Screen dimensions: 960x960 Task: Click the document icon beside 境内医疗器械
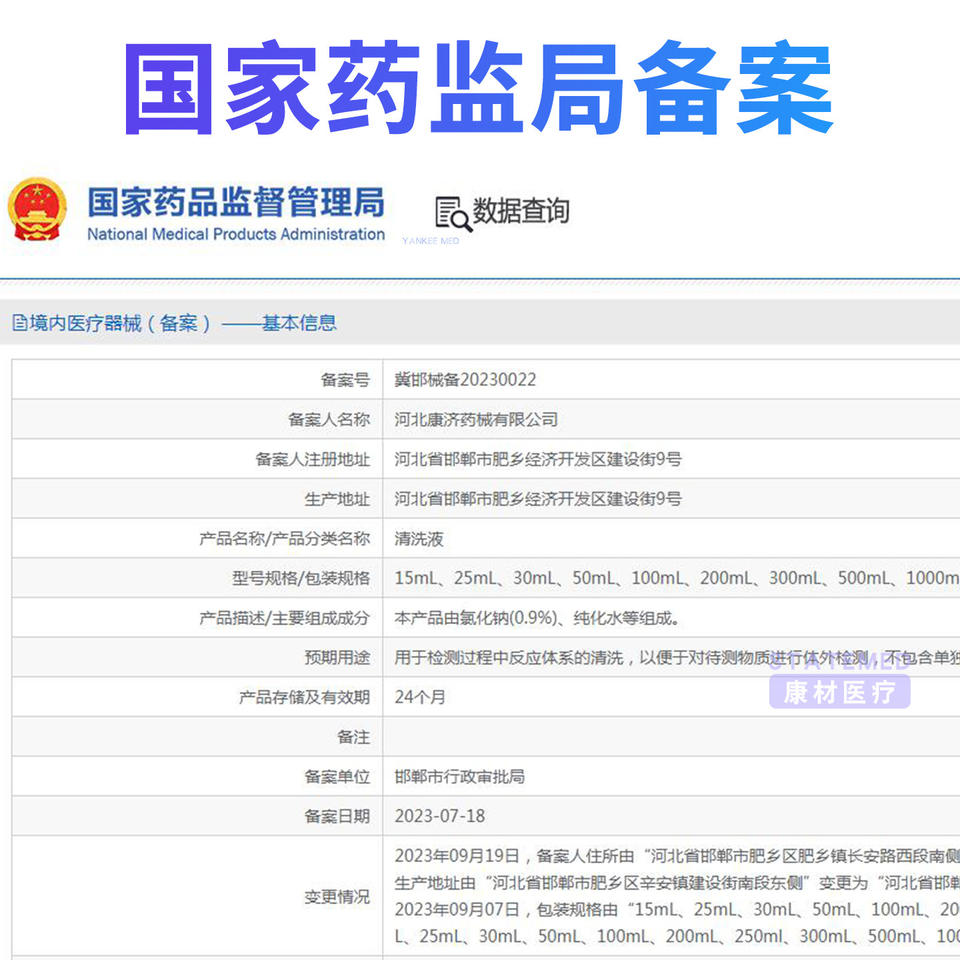tap(19, 323)
